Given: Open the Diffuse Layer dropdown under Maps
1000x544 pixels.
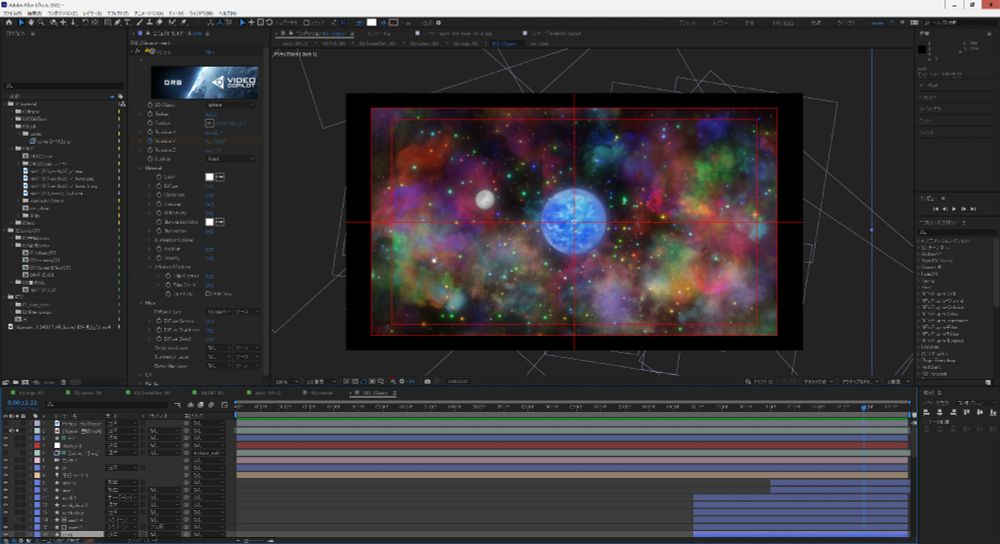Looking at the screenshot, I should pos(219,311).
